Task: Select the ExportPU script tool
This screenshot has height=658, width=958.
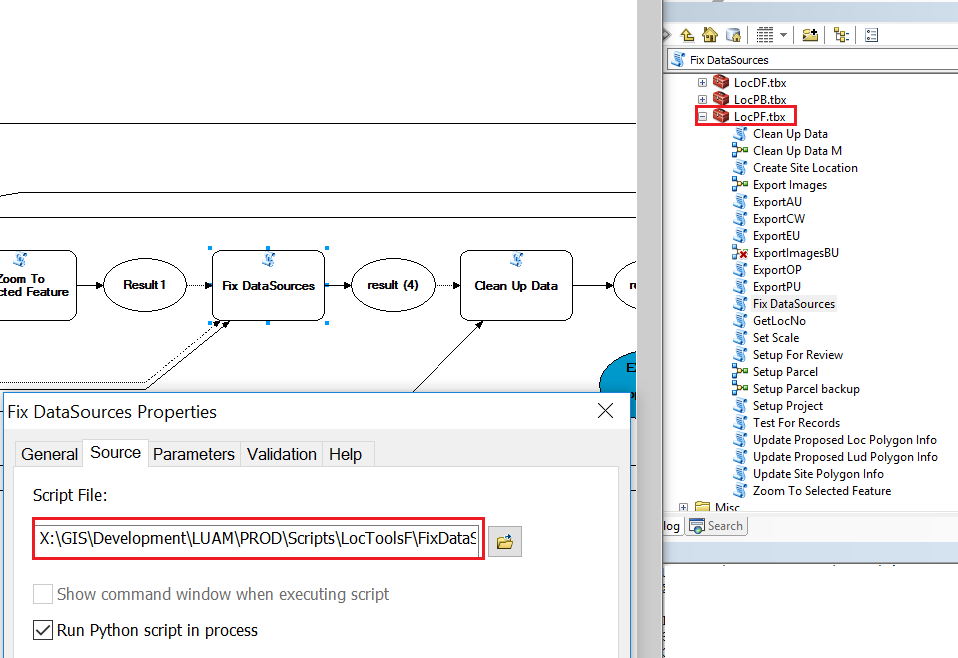Action: pos(776,287)
